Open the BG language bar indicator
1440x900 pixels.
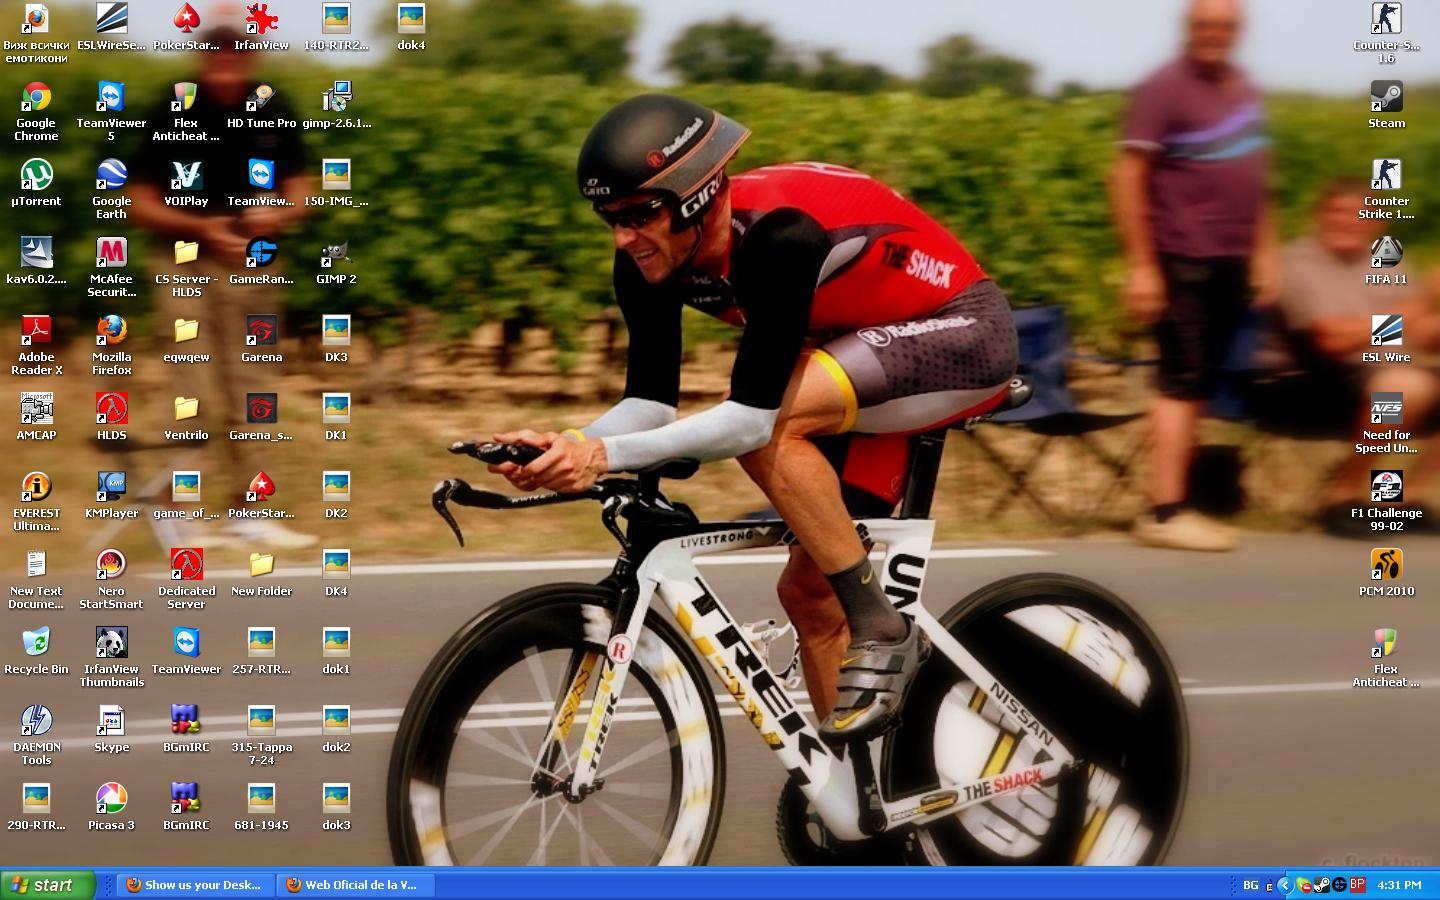pos(1251,885)
